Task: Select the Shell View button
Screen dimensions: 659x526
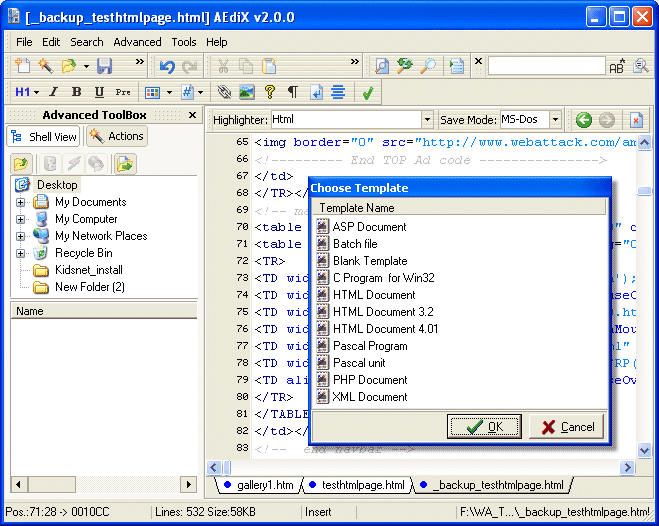Action: coord(44,137)
